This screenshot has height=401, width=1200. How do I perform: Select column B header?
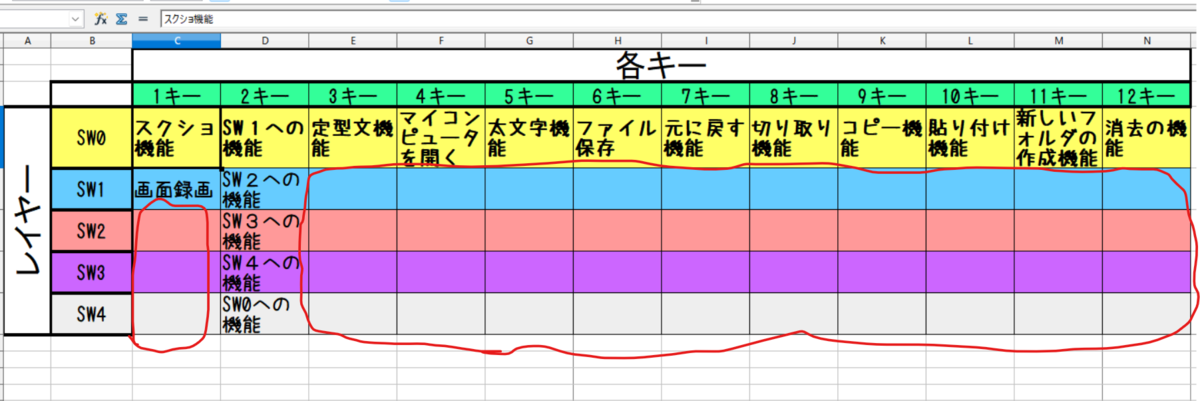pyautogui.click(x=92, y=40)
